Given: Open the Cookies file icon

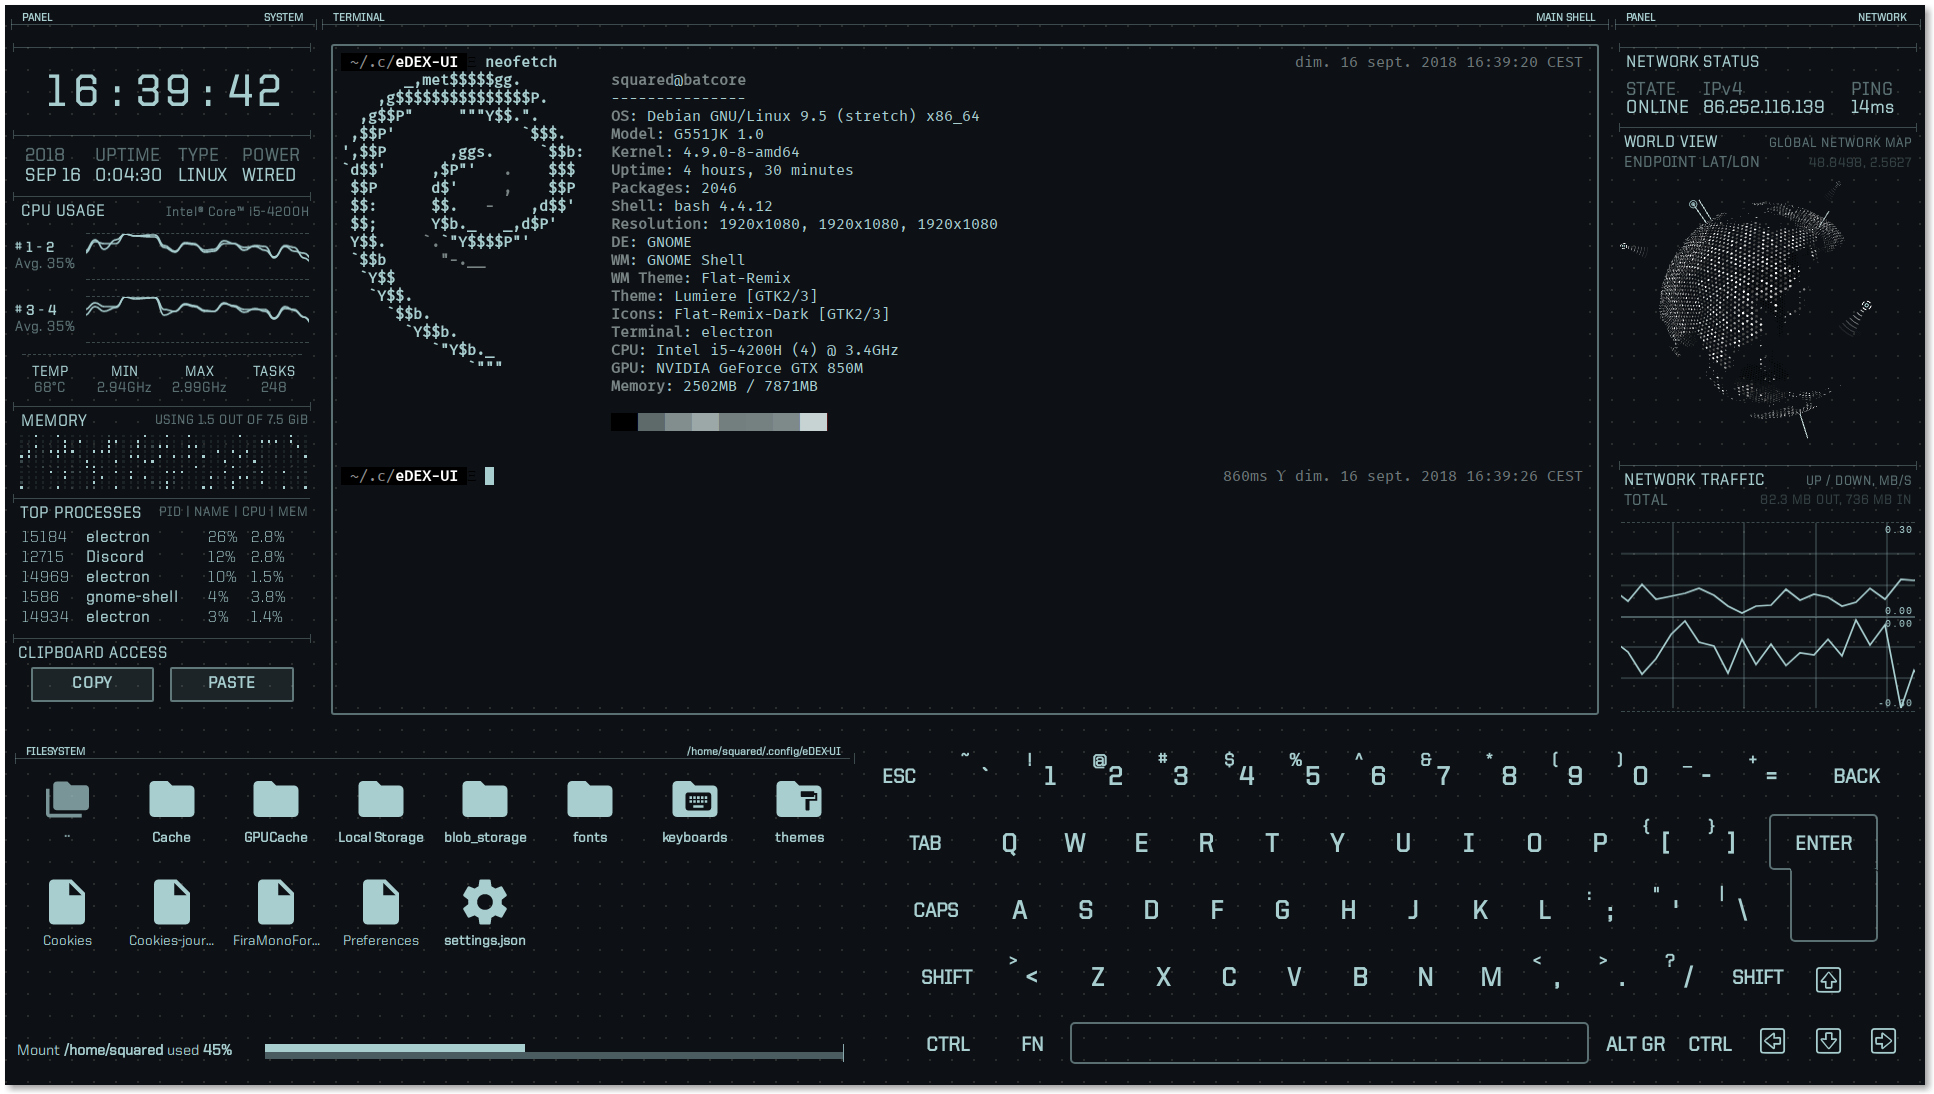Looking at the screenshot, I should (x=66, y=903).
